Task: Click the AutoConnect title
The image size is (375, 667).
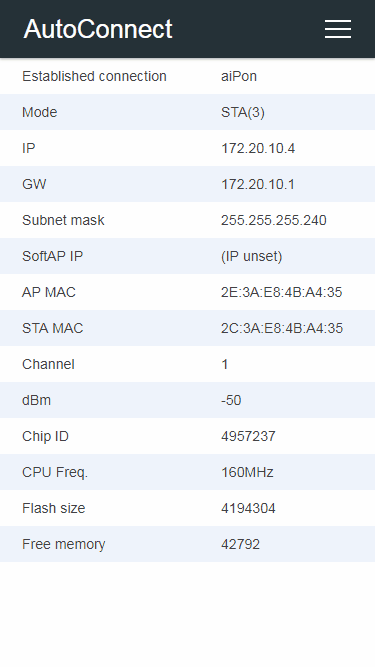Action: [98, 29]
